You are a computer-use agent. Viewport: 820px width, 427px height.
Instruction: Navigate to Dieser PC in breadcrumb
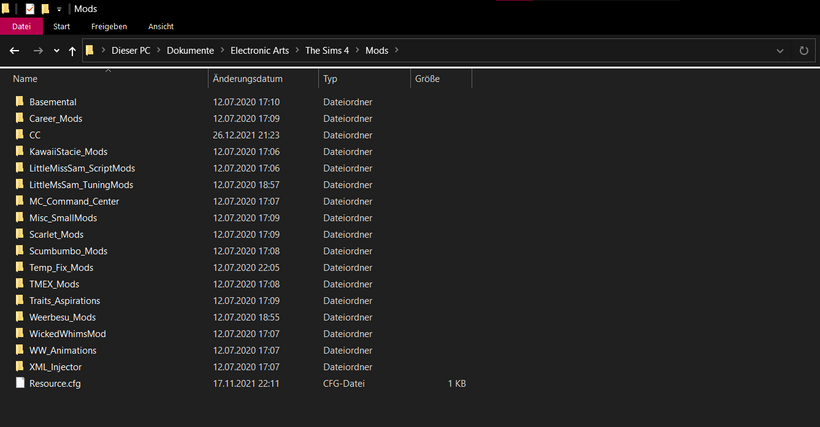pyautogui.click(x=131, y=50)
